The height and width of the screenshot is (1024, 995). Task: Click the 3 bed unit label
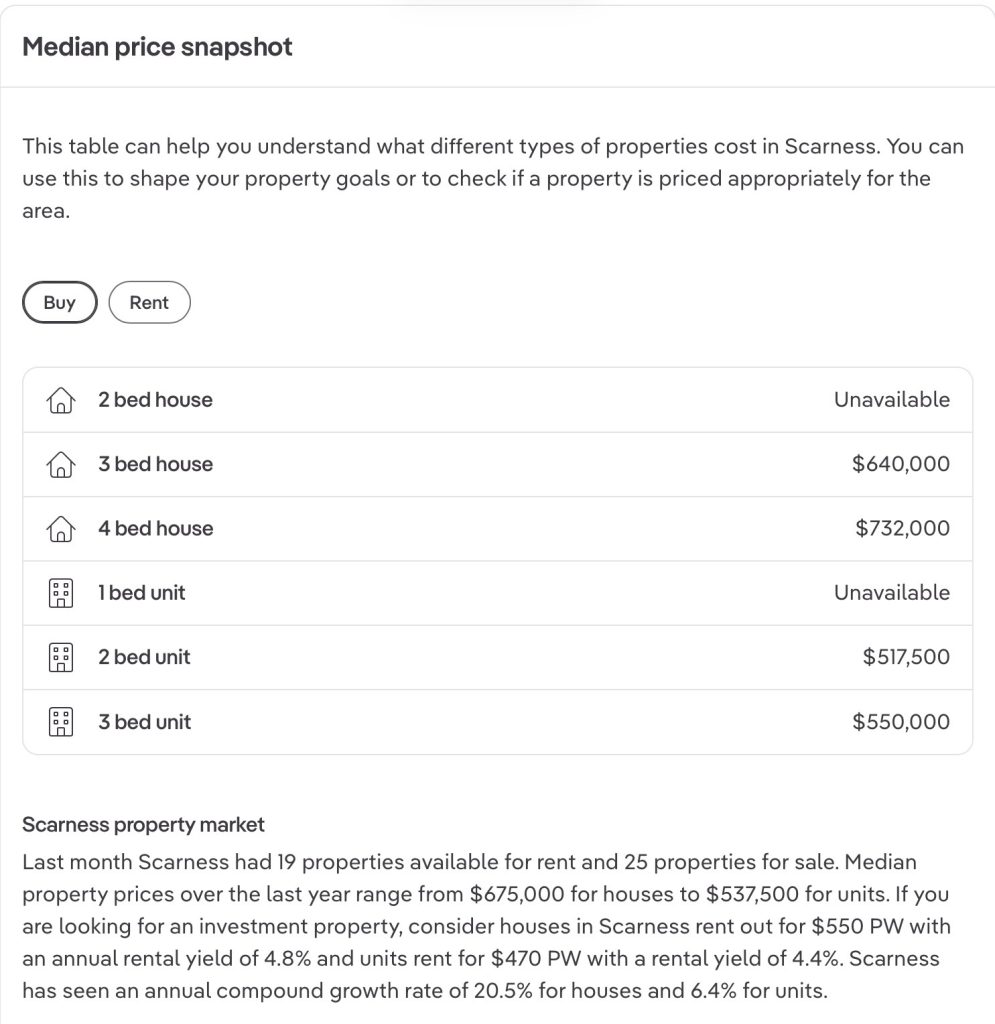(x=144, y=722)
